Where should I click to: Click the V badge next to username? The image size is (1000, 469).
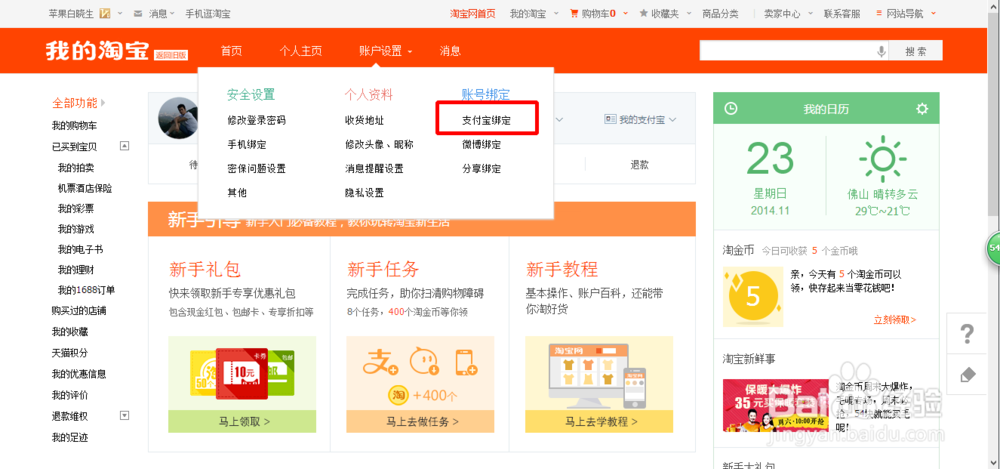(105, 13)
